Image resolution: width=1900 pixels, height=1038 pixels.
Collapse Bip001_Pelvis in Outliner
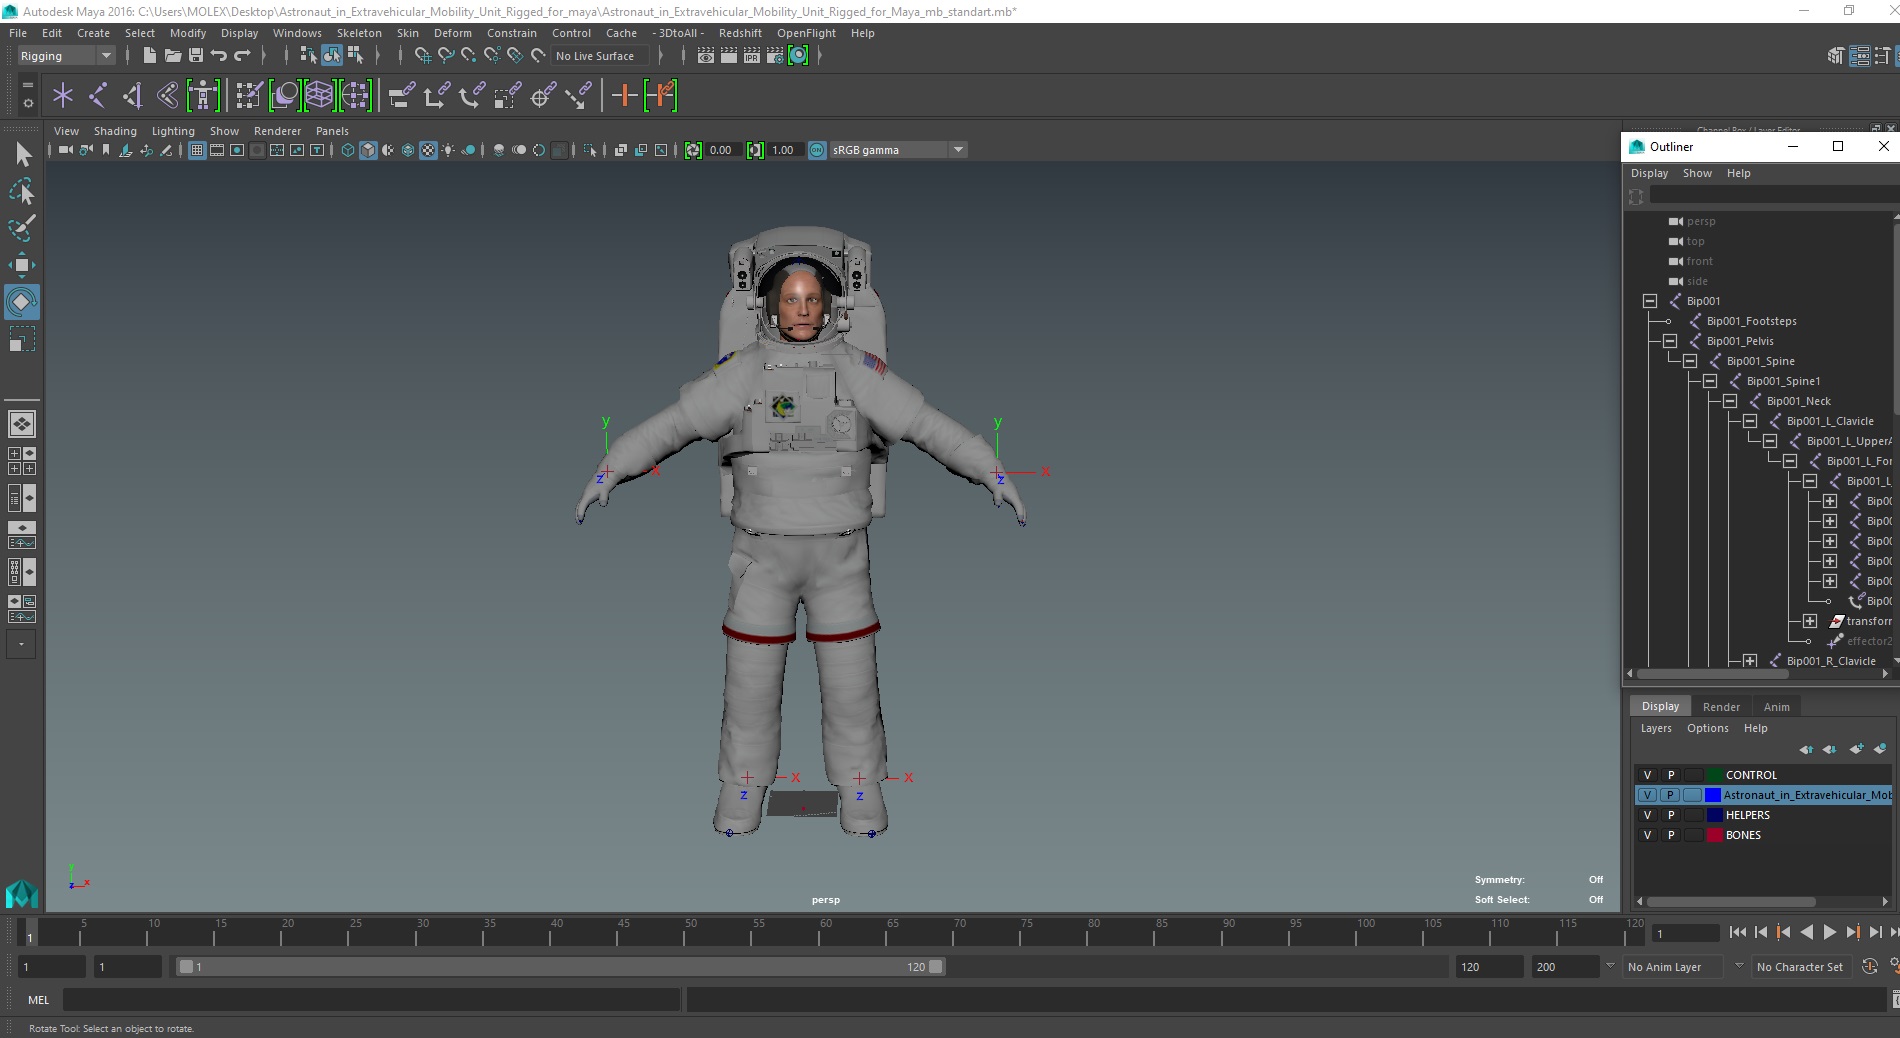[x=1670, y=341]
